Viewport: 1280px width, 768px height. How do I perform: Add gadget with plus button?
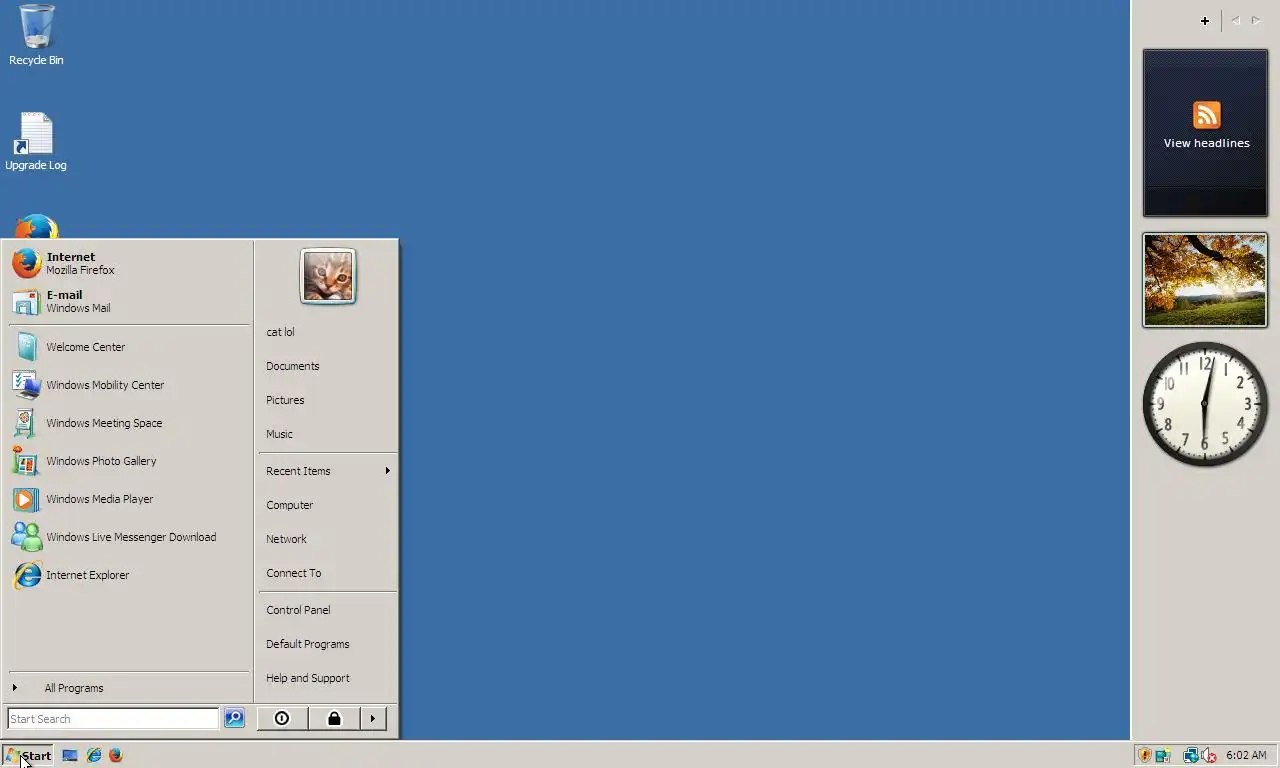(1205, 21)
